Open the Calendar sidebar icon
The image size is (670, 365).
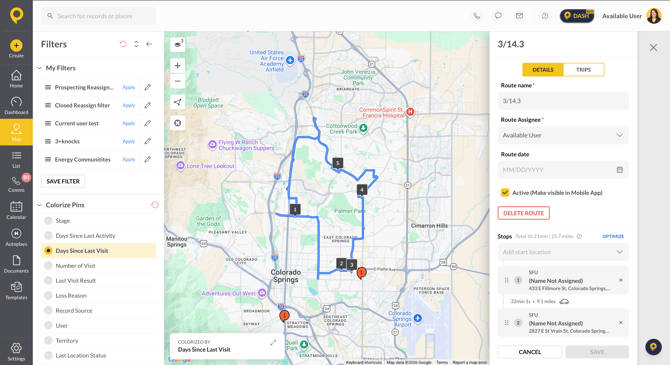tap(16, 210)
